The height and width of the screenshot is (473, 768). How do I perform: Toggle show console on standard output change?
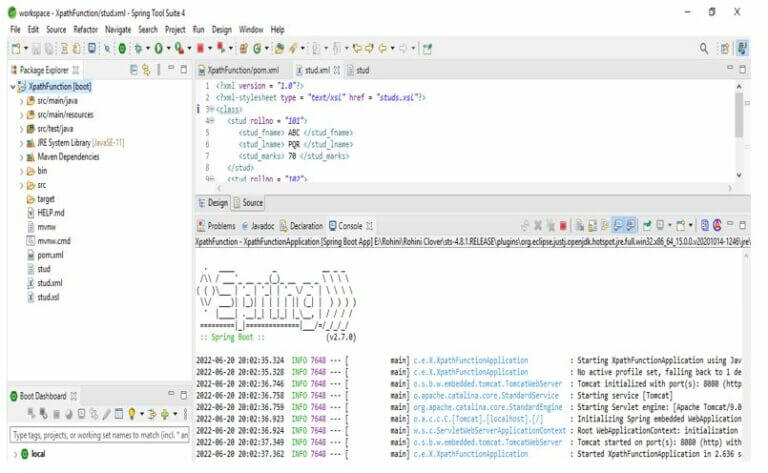click(618, 225)
